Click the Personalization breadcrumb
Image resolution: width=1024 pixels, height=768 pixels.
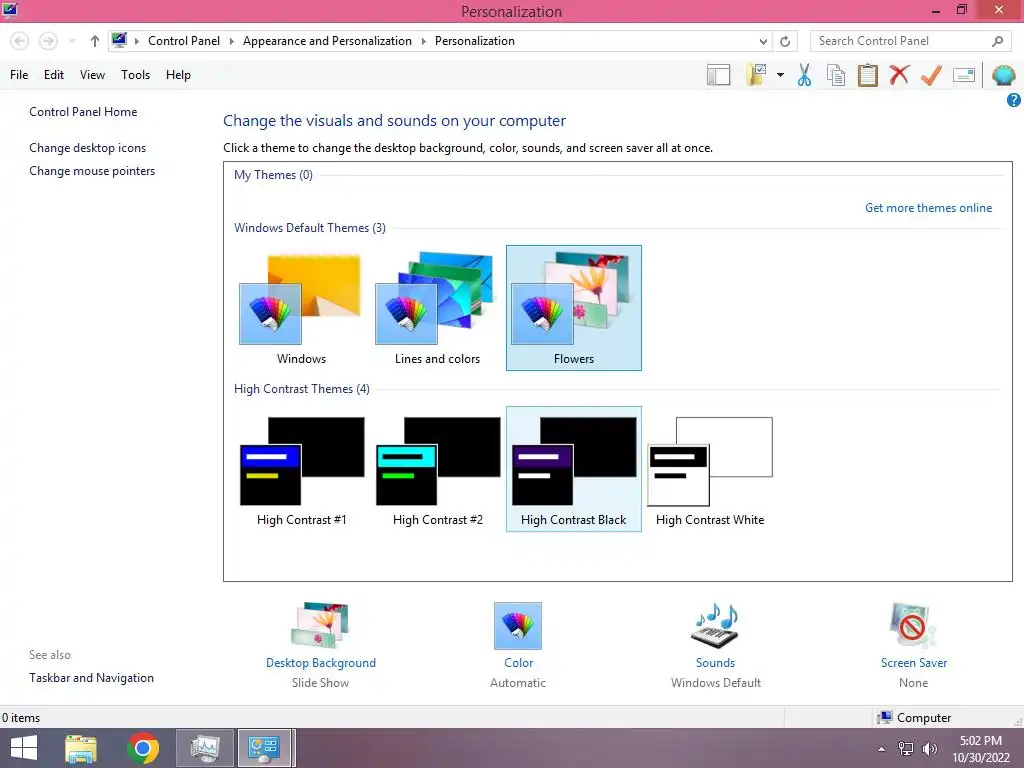click(x=475, y=41)
